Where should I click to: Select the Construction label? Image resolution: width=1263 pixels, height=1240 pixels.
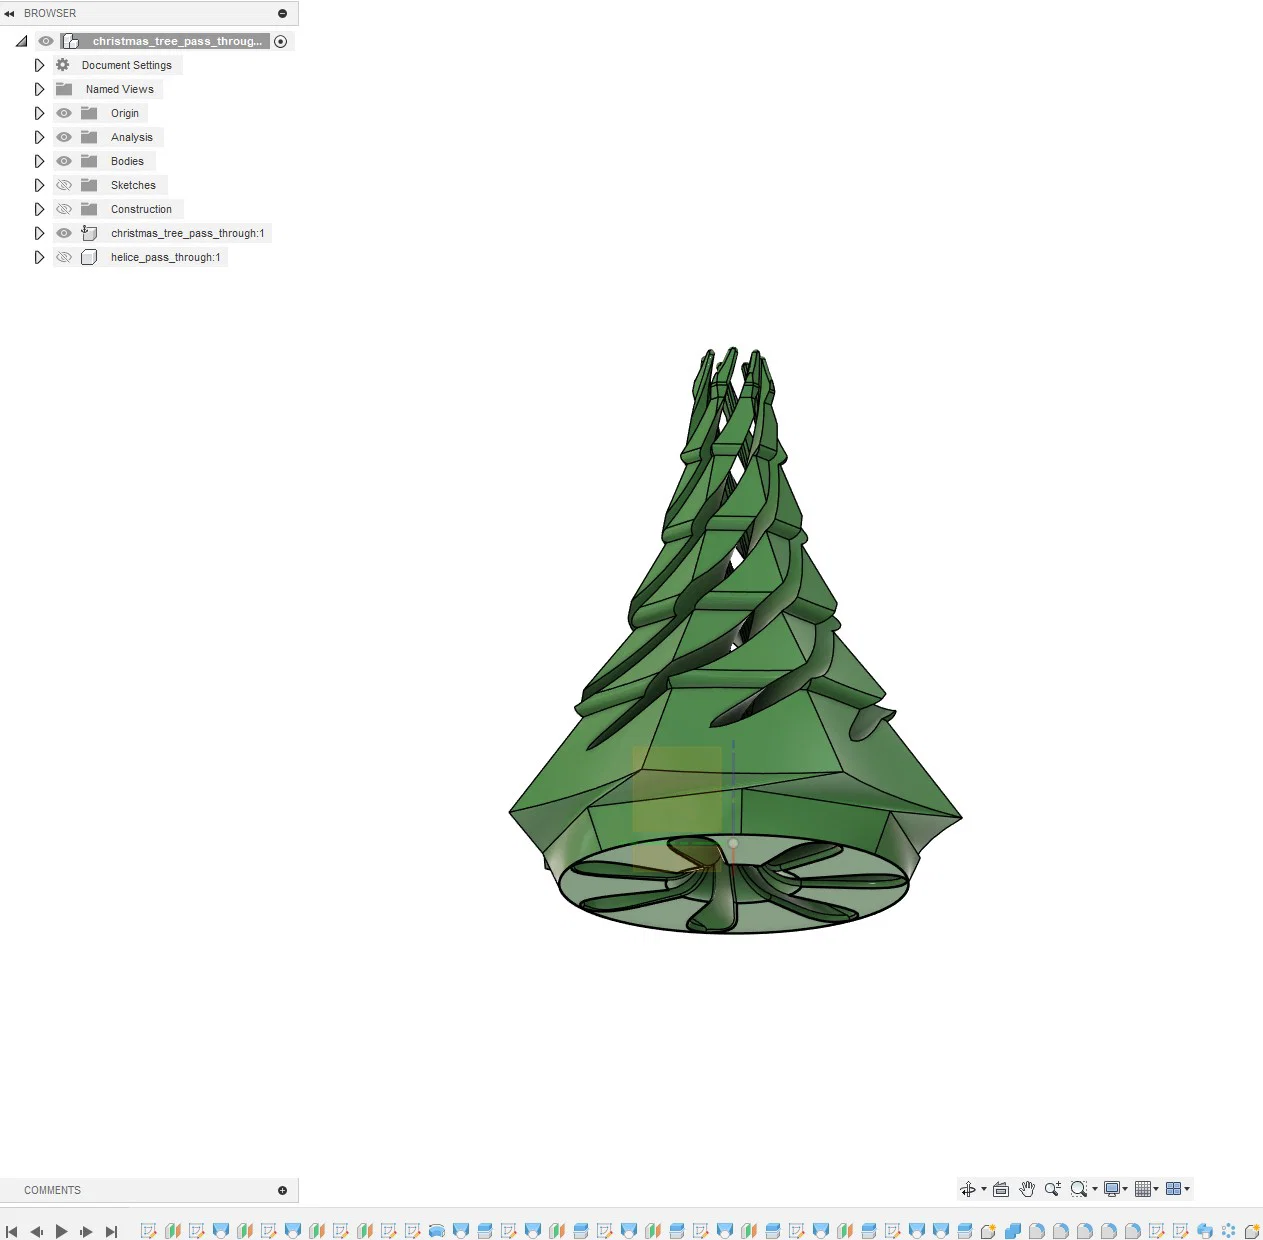[x=141, y=209]
